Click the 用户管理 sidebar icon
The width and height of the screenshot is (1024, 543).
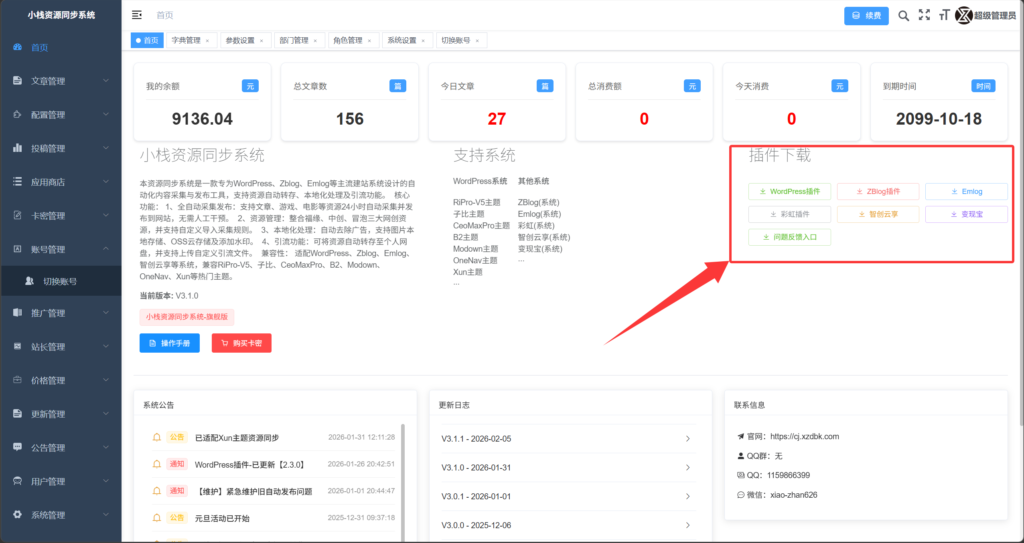18,482
